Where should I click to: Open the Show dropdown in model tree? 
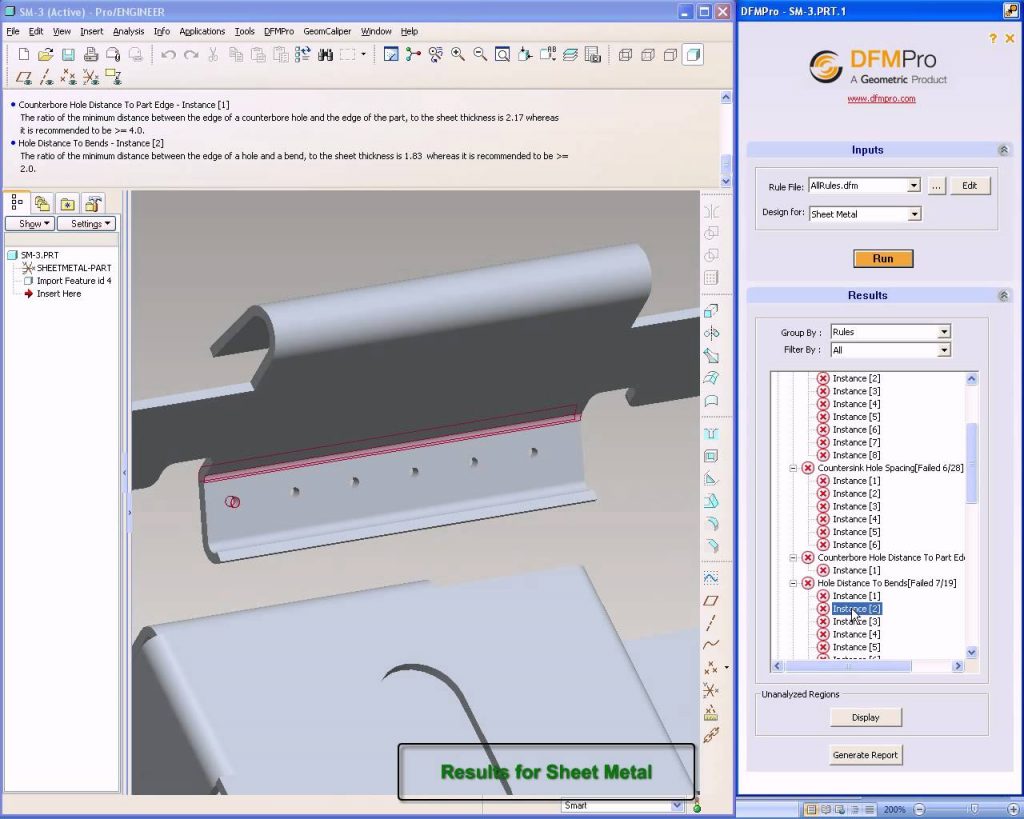pos(30,223)
